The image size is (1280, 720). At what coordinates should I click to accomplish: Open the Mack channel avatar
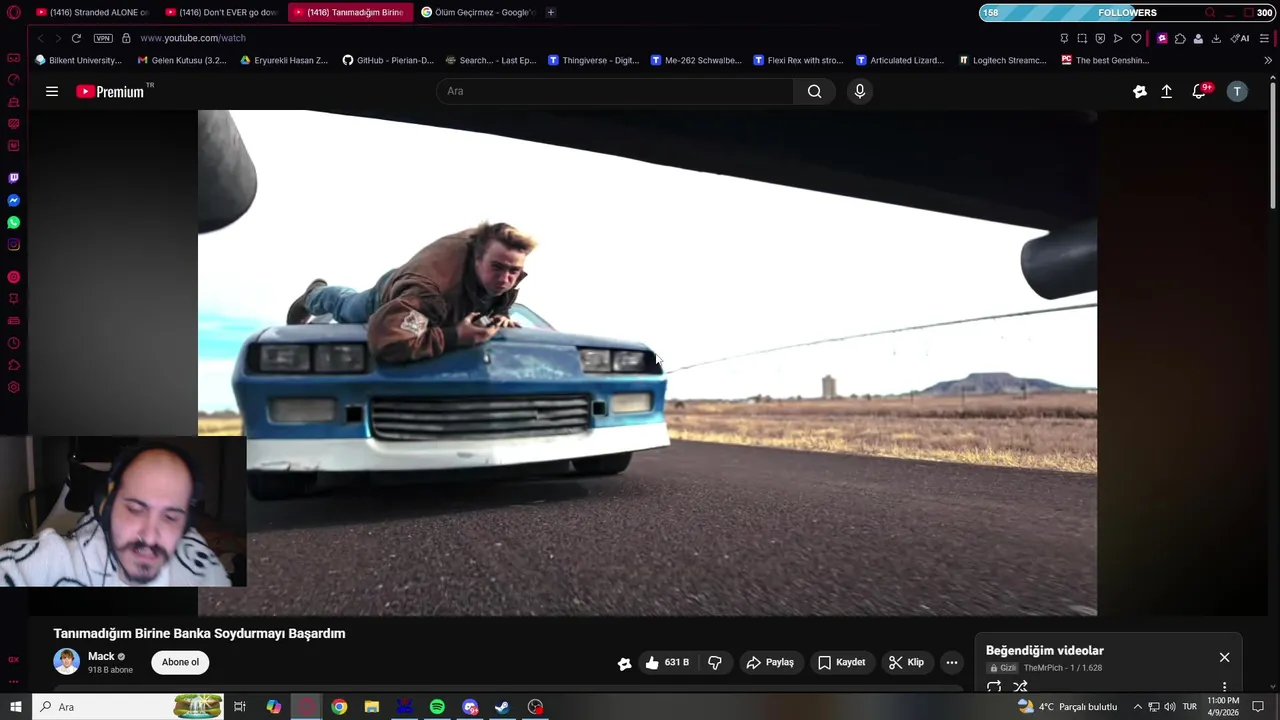(67, 662)
